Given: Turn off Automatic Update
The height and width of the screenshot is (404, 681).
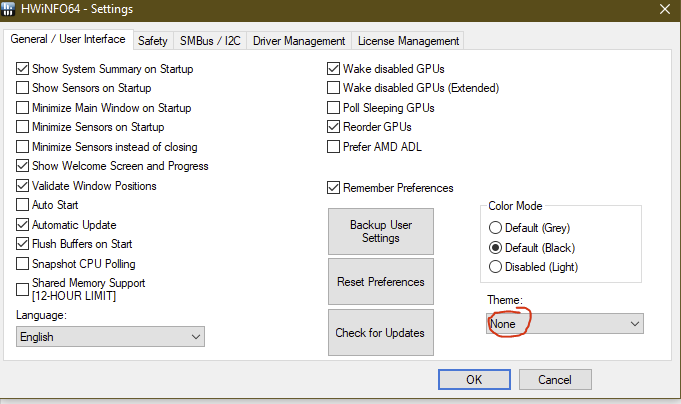Looking at the screenshot, I should coord(22,225).
